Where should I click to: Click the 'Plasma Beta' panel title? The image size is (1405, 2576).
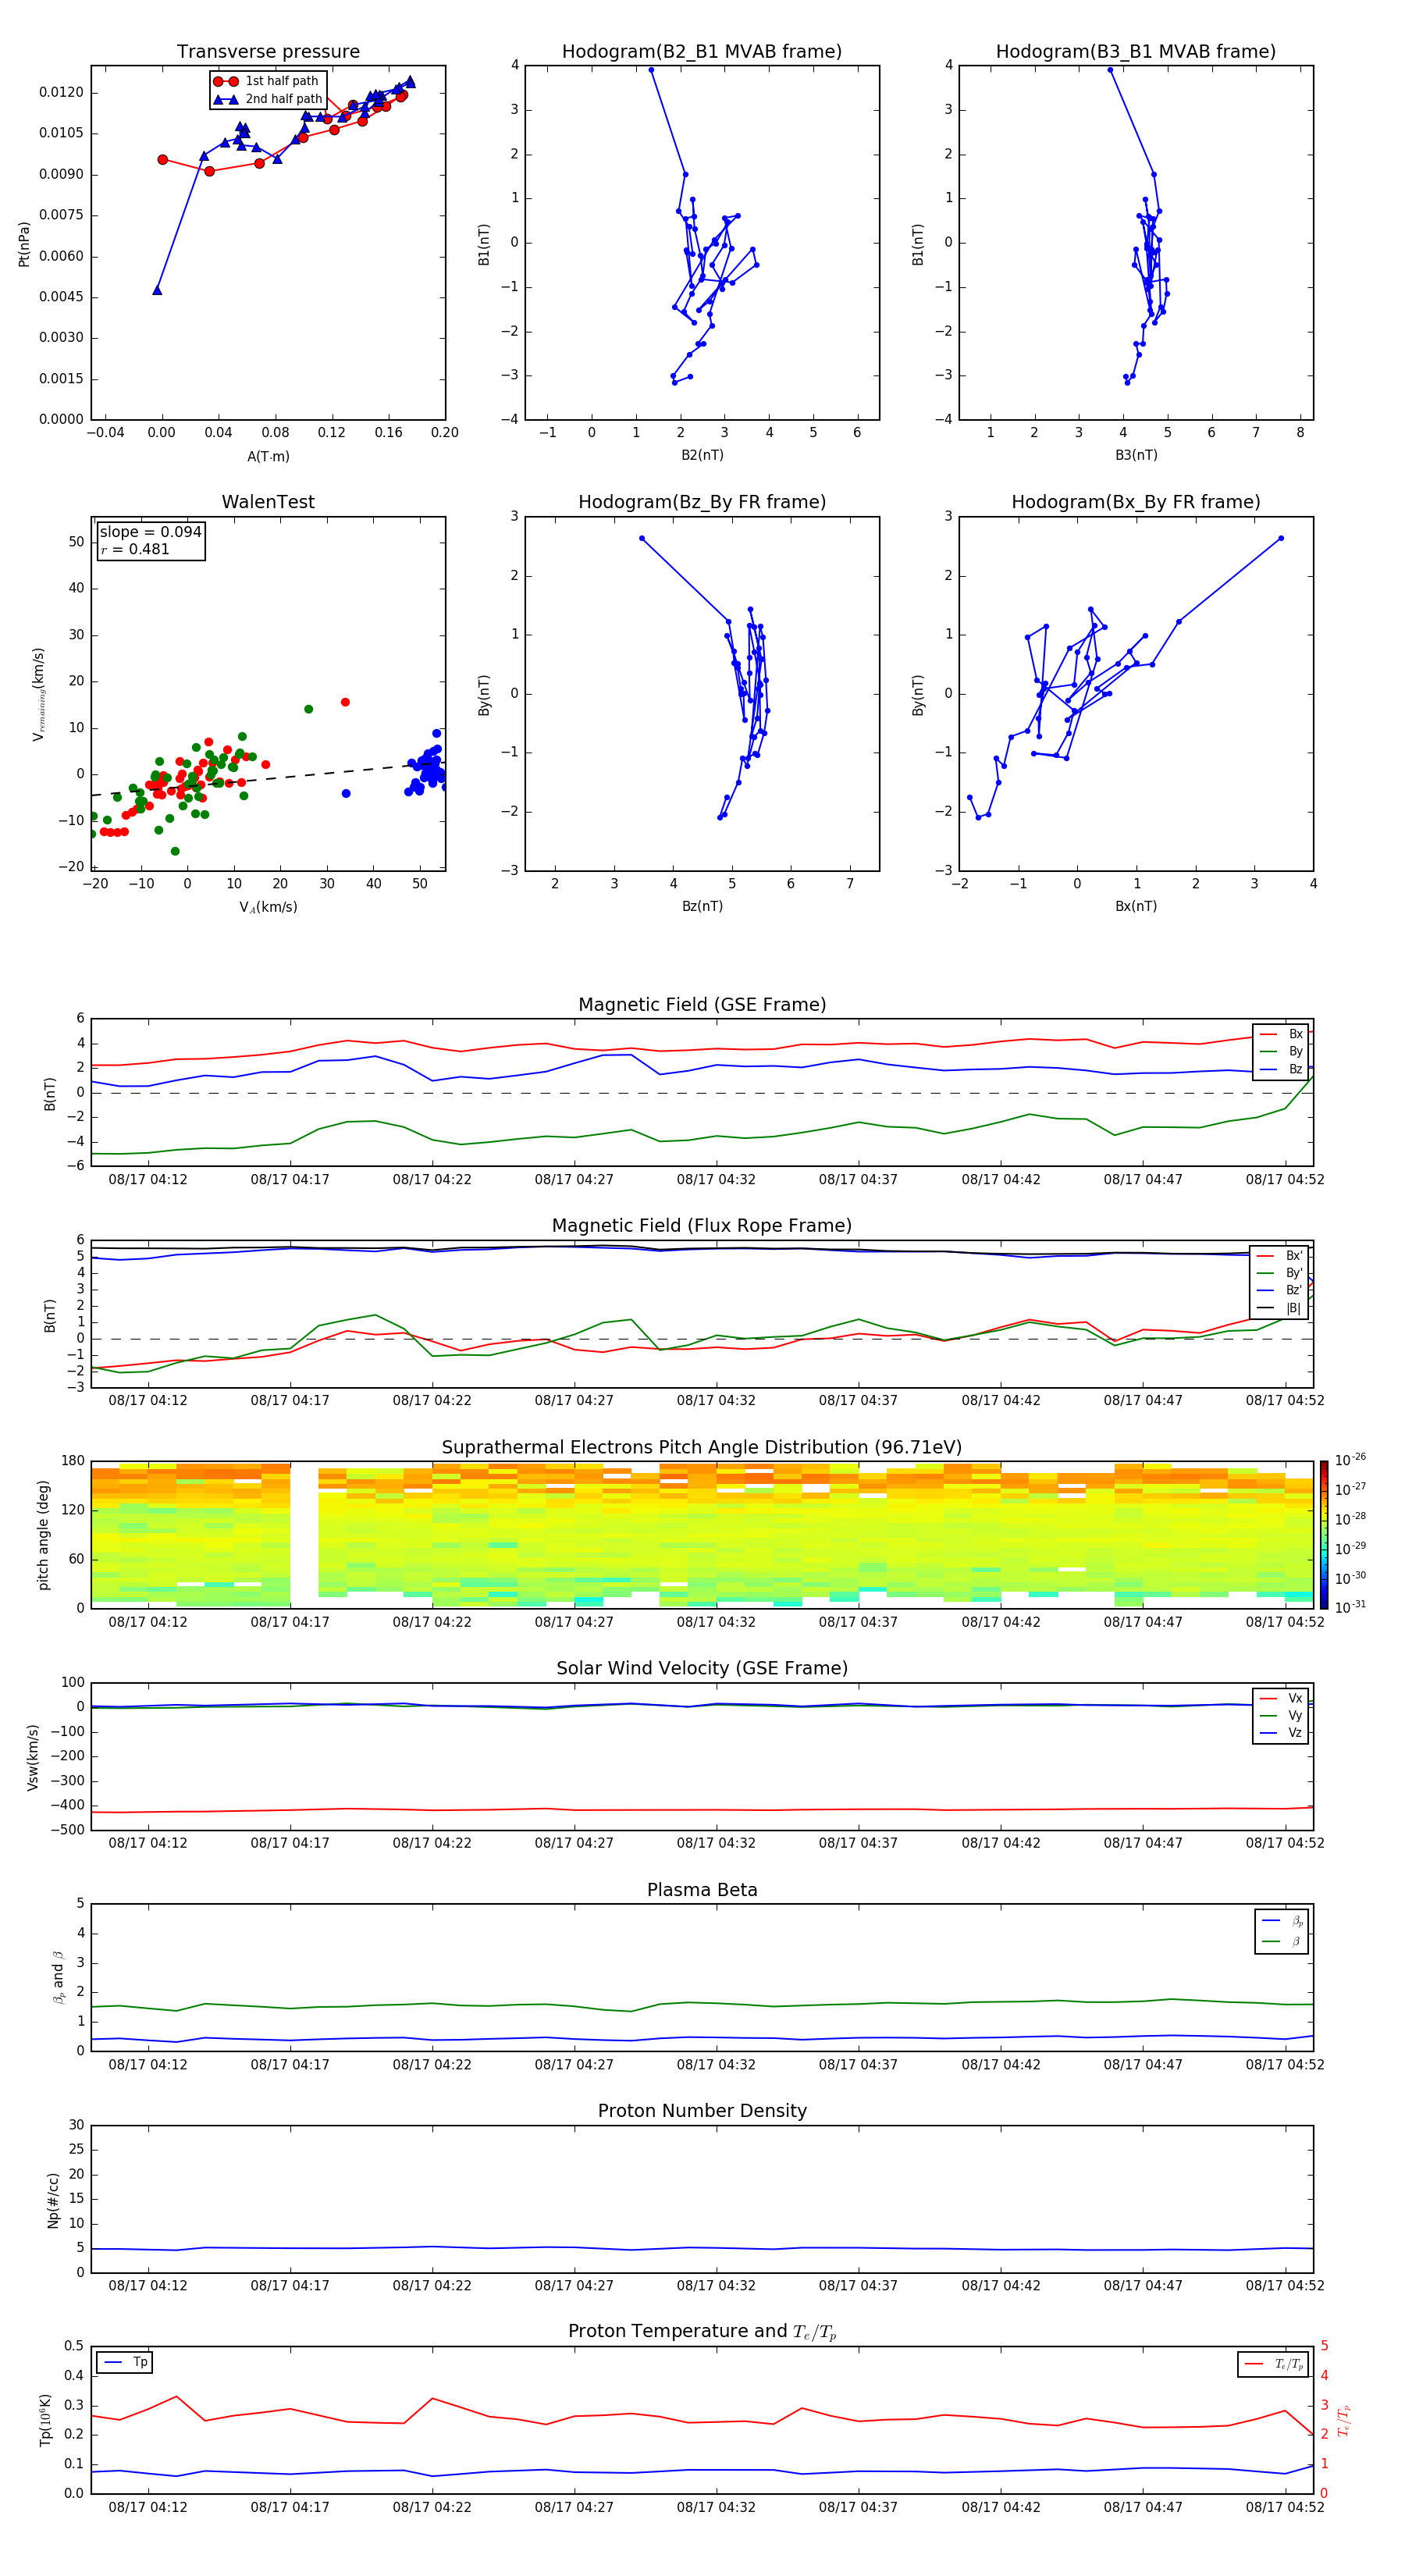(702, 1891)
